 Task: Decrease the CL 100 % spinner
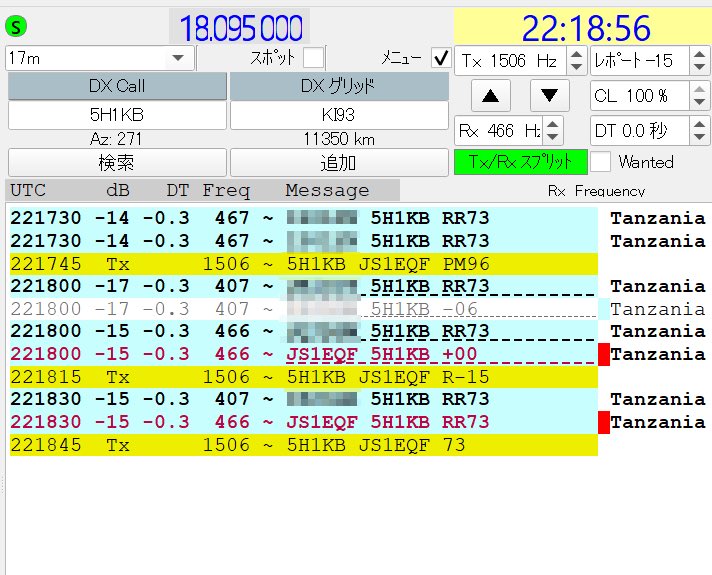pos(700,102)
